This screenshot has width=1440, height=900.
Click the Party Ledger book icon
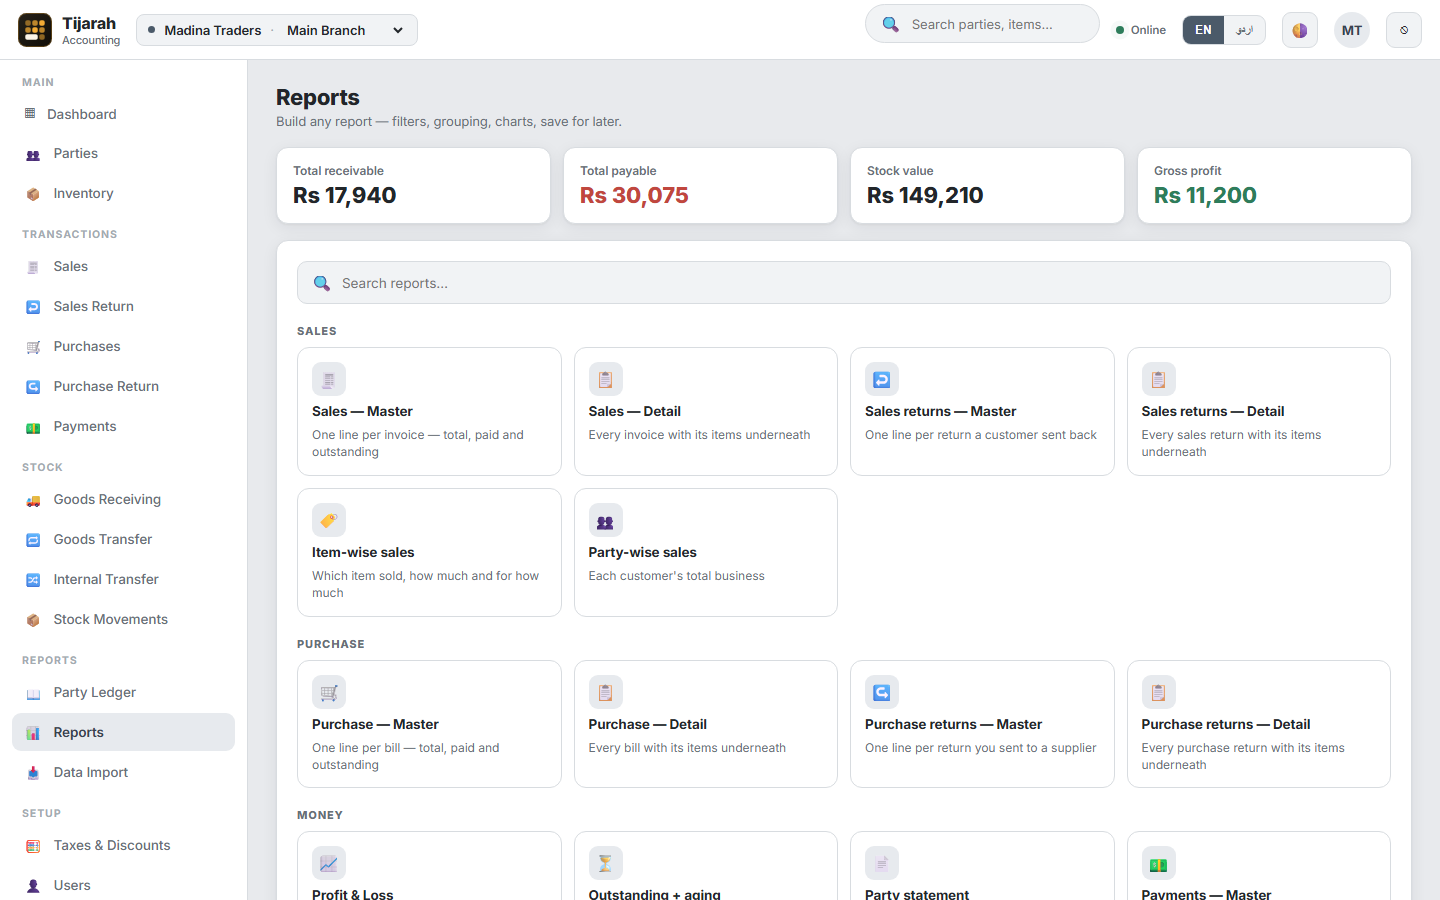click(x=33, y=693)
